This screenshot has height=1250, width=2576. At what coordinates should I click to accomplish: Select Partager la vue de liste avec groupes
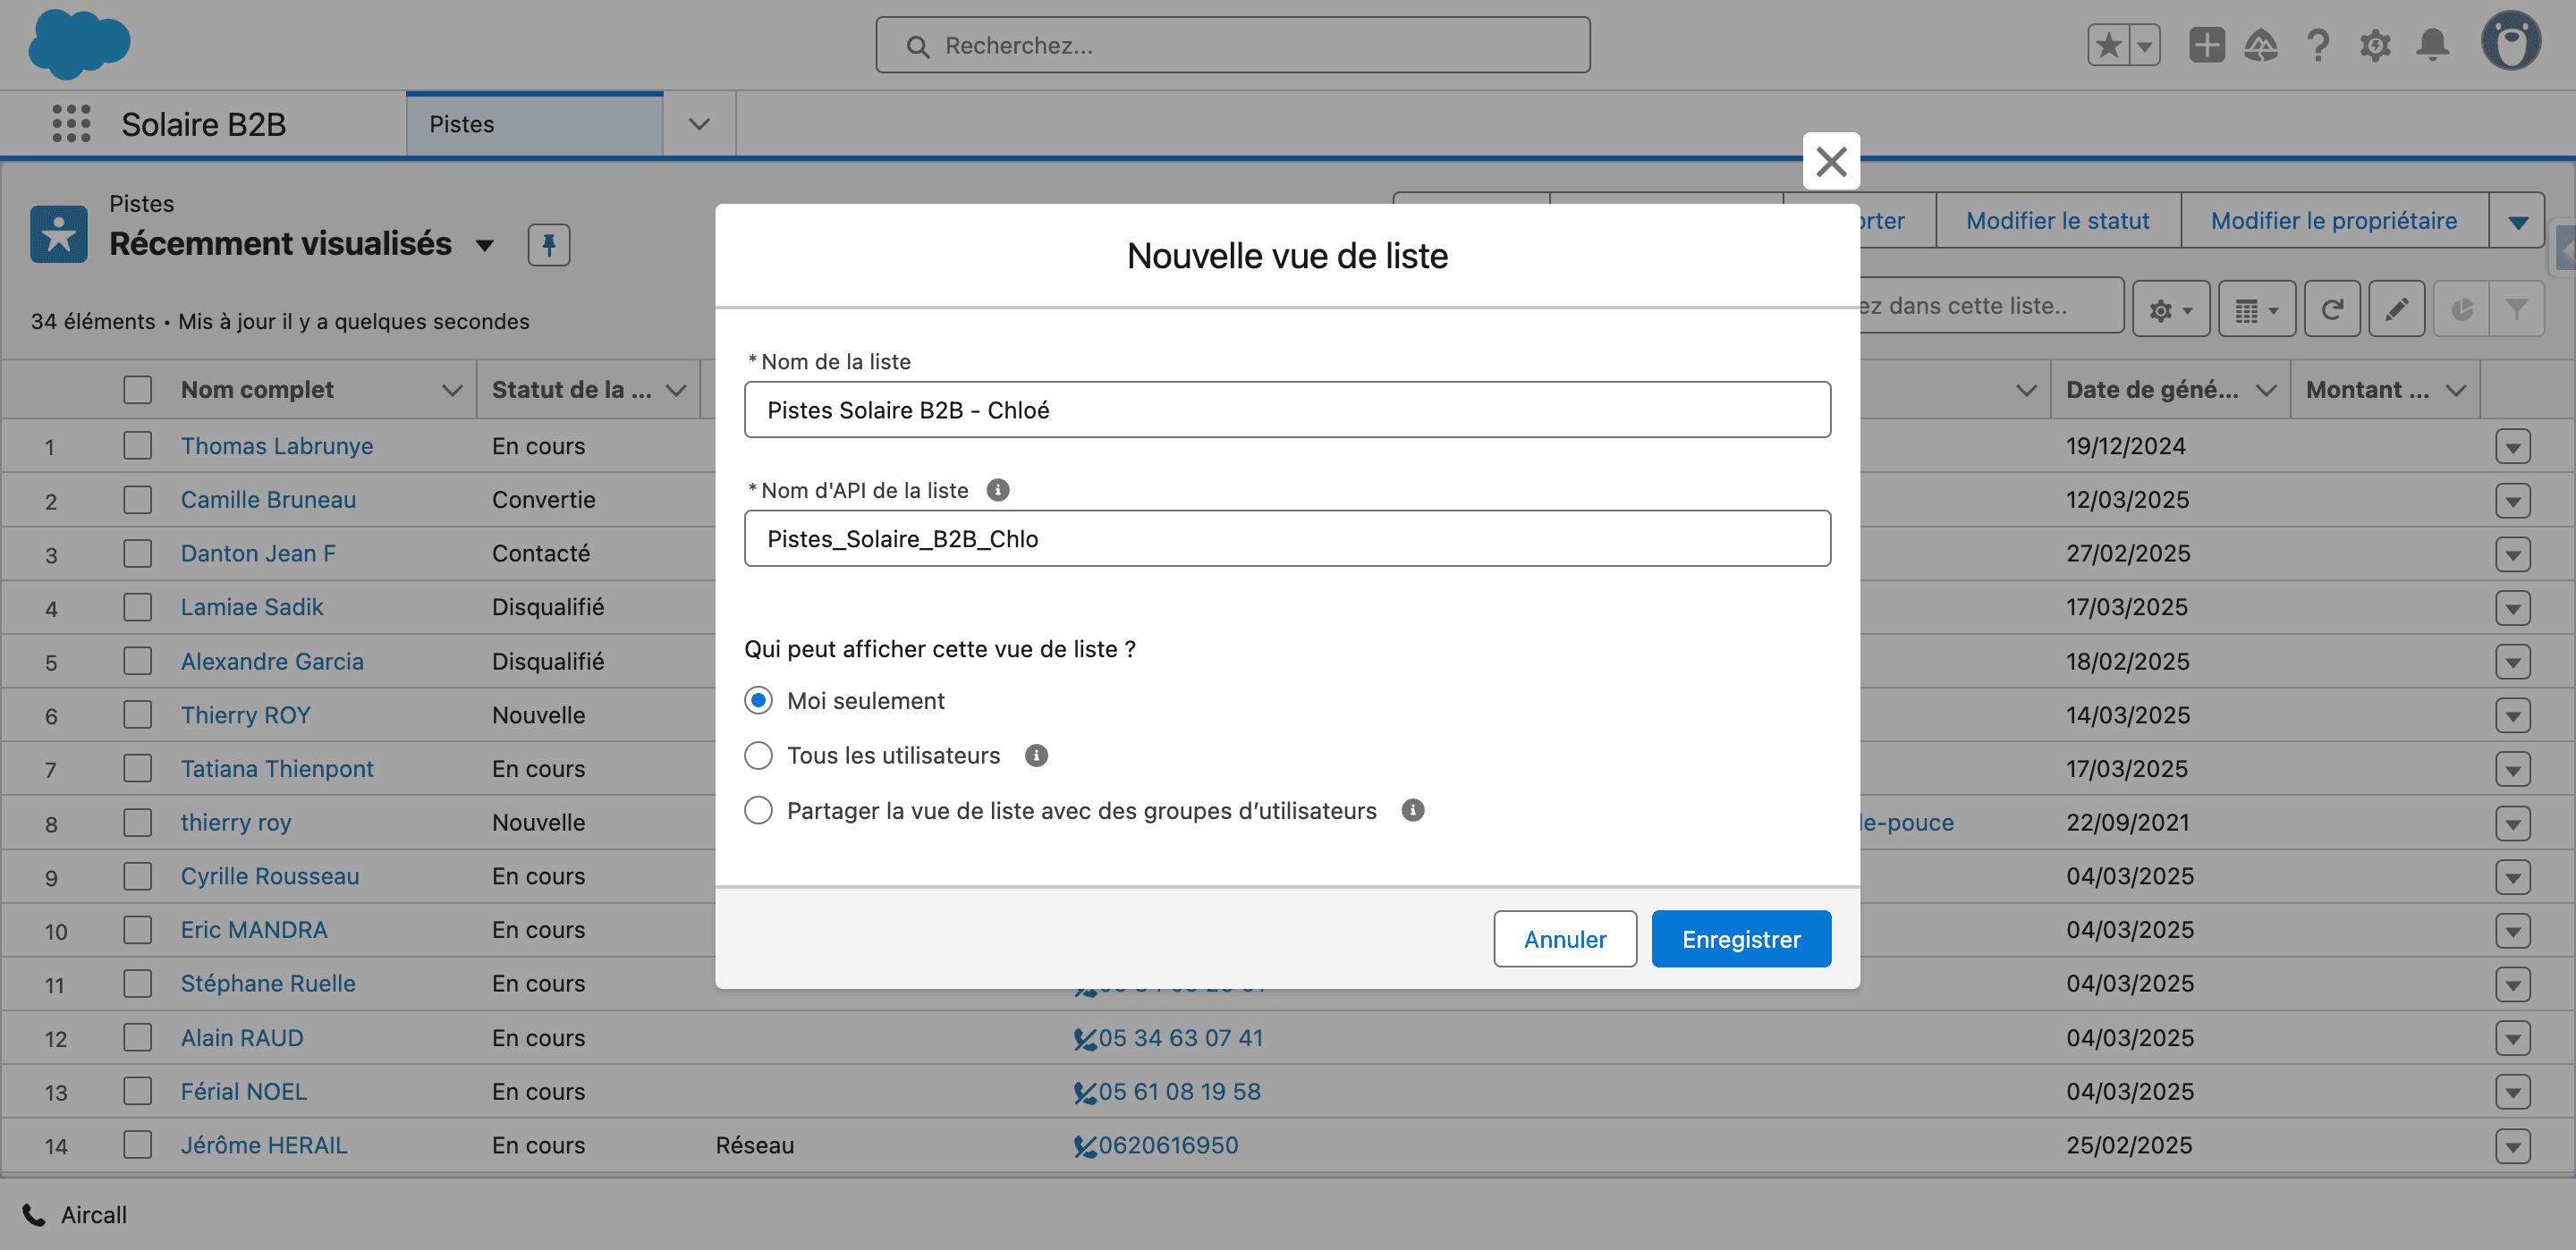758,810
